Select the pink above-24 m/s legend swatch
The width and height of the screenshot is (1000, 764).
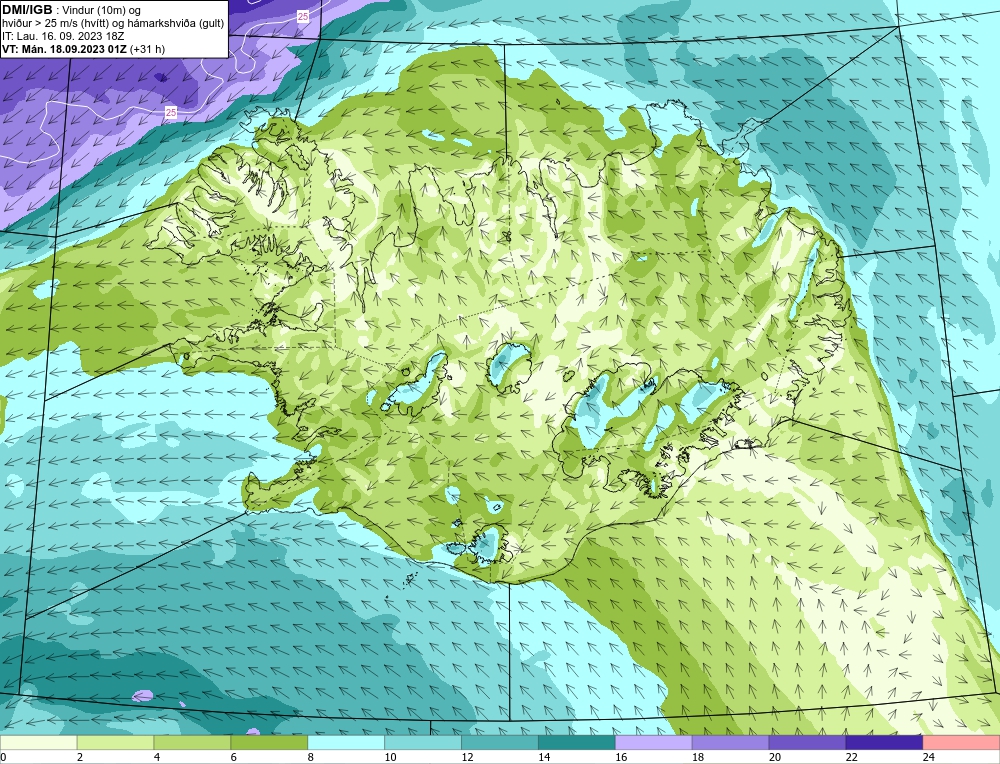point(961,742)
